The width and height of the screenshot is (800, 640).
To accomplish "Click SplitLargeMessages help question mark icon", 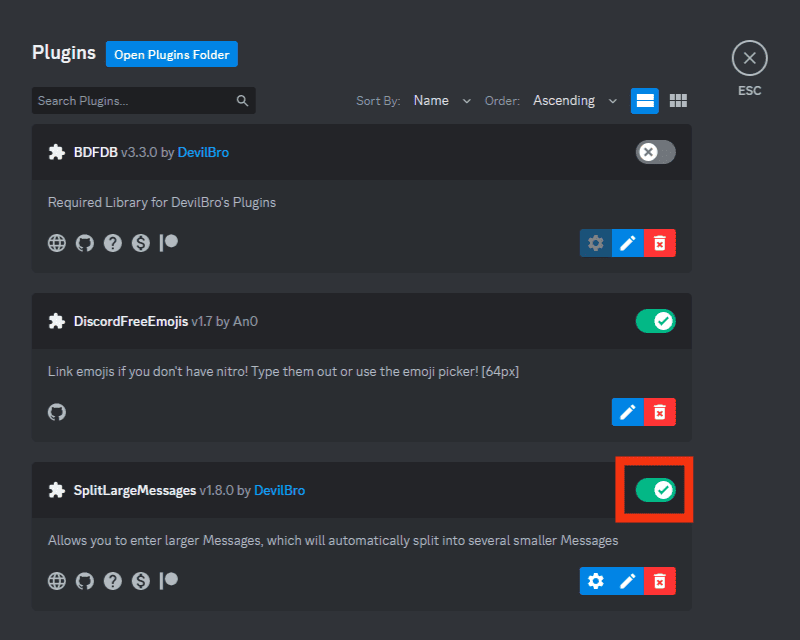I will 113,581.
